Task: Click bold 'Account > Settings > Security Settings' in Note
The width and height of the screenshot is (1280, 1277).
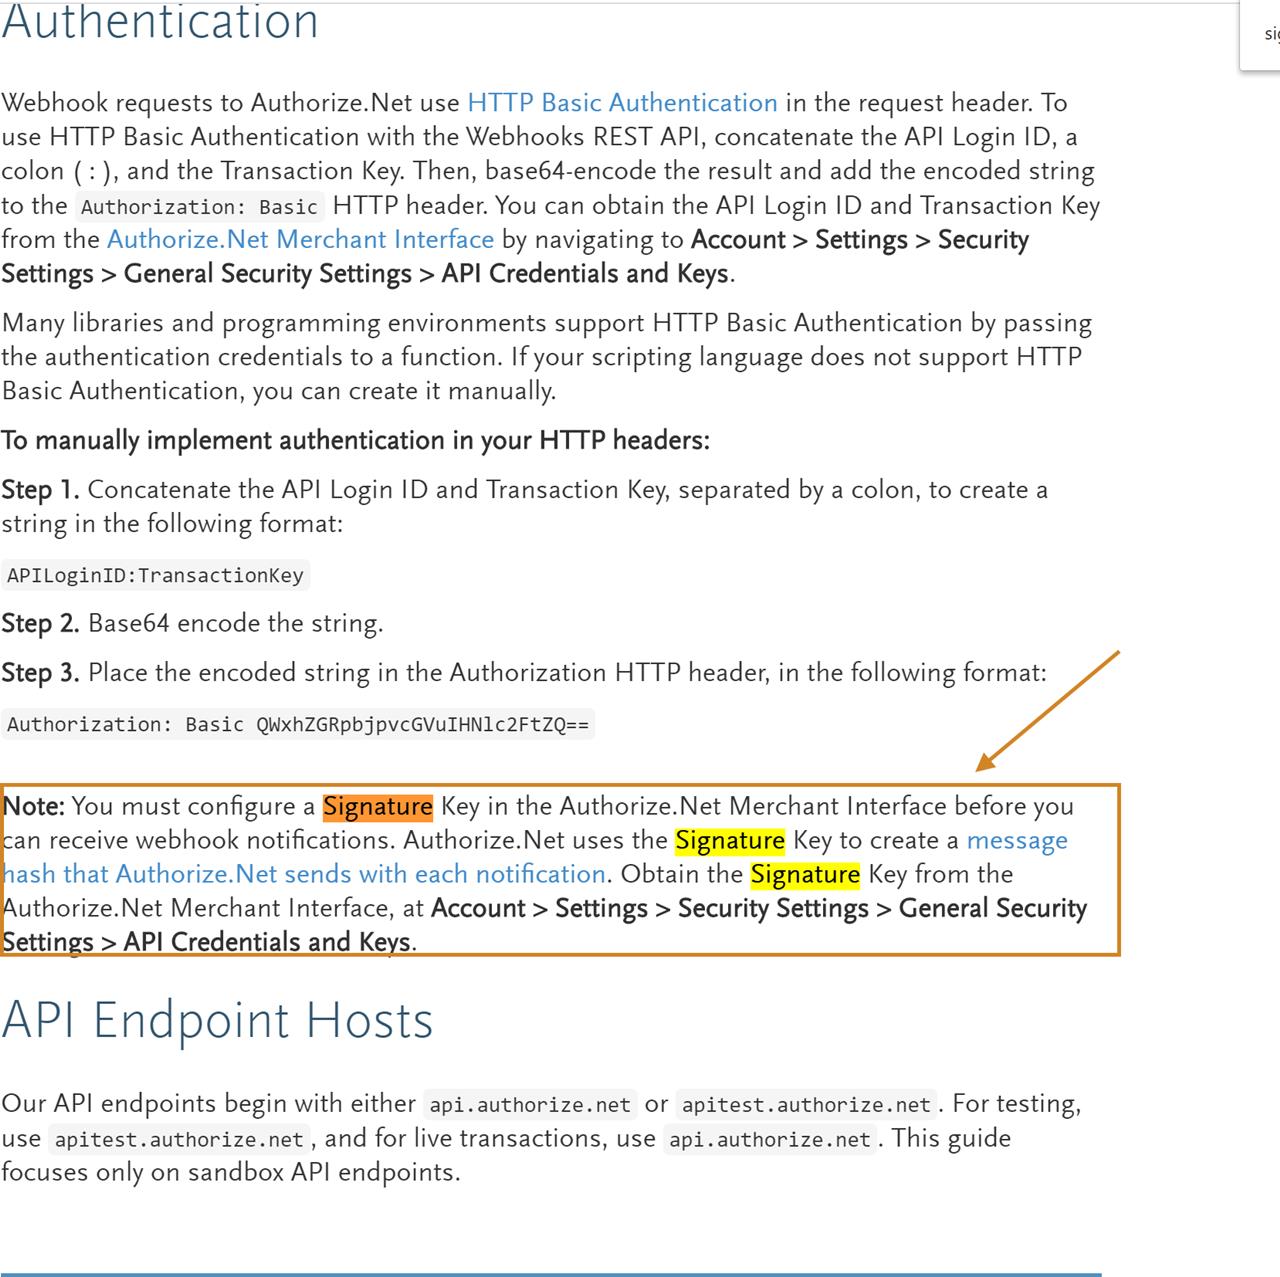Action: [x=650, y=909]
